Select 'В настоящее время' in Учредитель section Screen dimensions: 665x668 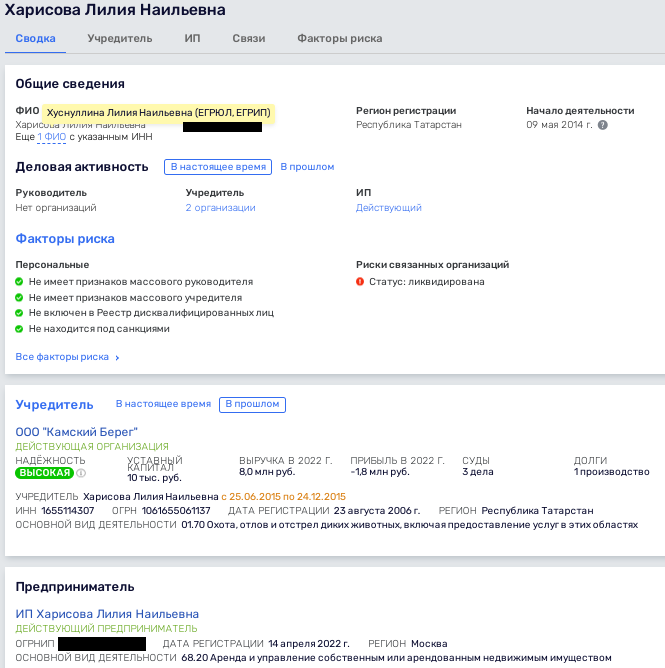(163, 404)
